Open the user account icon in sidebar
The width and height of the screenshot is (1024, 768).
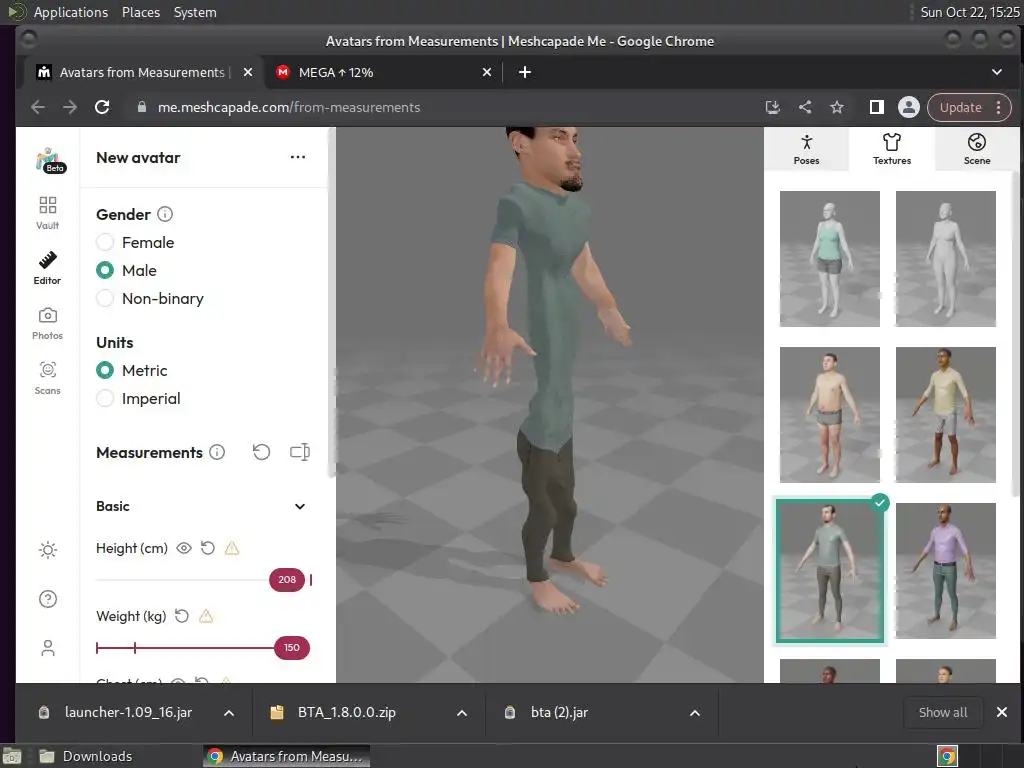(x=48, y=648)
